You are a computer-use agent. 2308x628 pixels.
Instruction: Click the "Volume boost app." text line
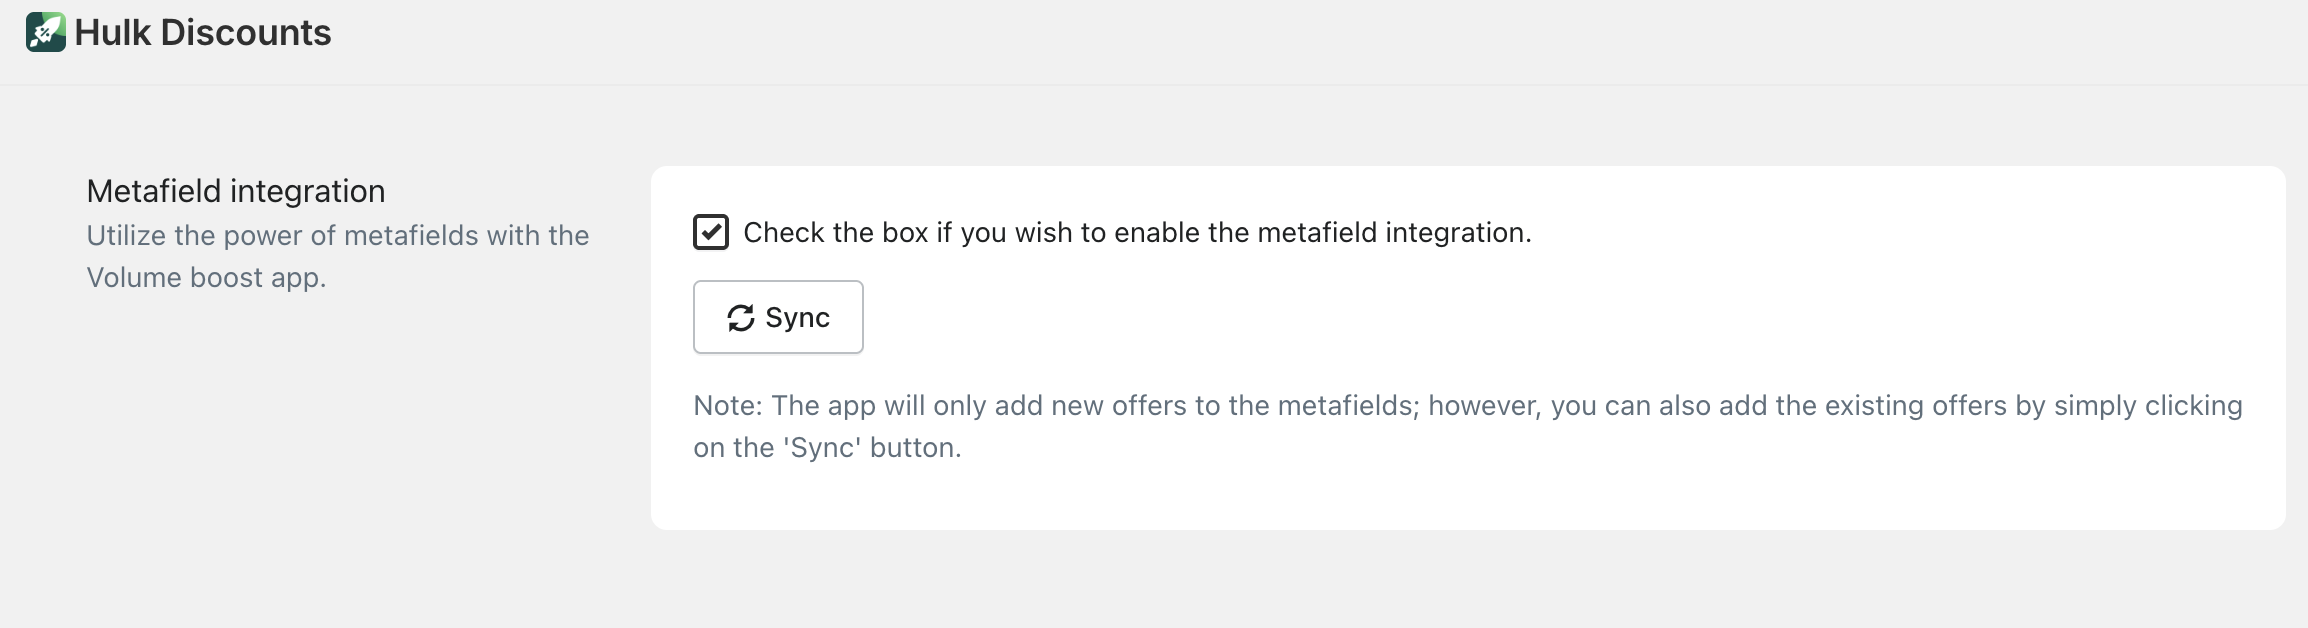click(206, 277)
